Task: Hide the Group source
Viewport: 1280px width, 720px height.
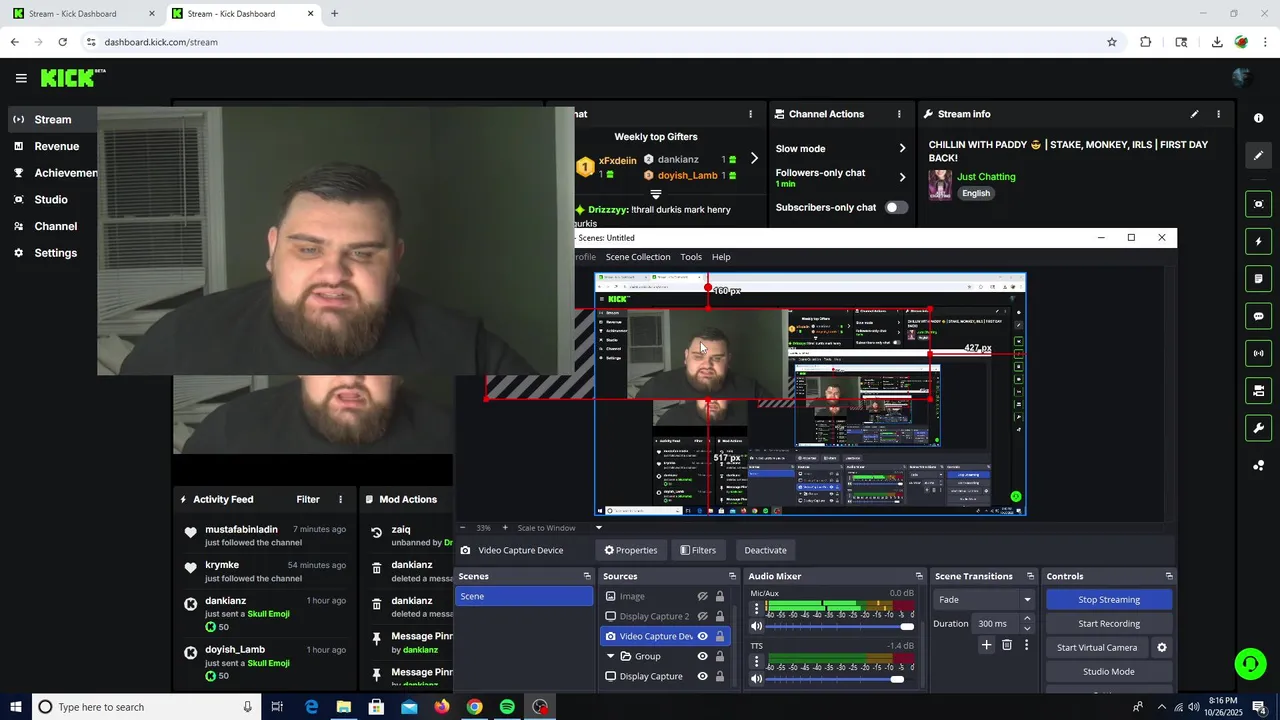Action: 702,656
